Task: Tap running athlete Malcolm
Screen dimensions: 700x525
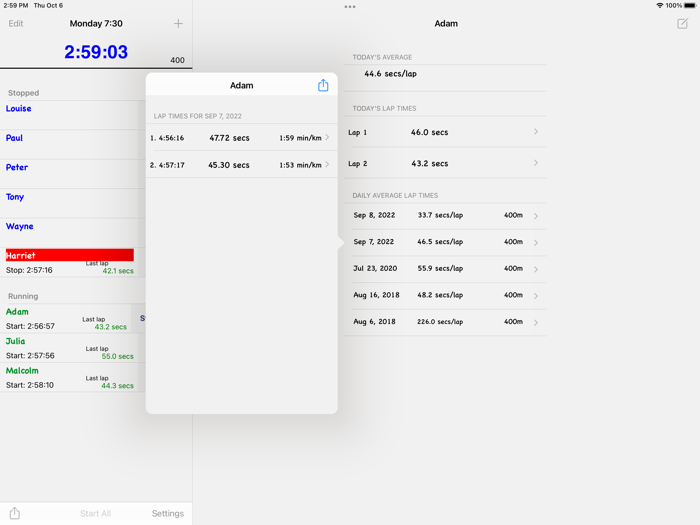Action: coord(70,377)
